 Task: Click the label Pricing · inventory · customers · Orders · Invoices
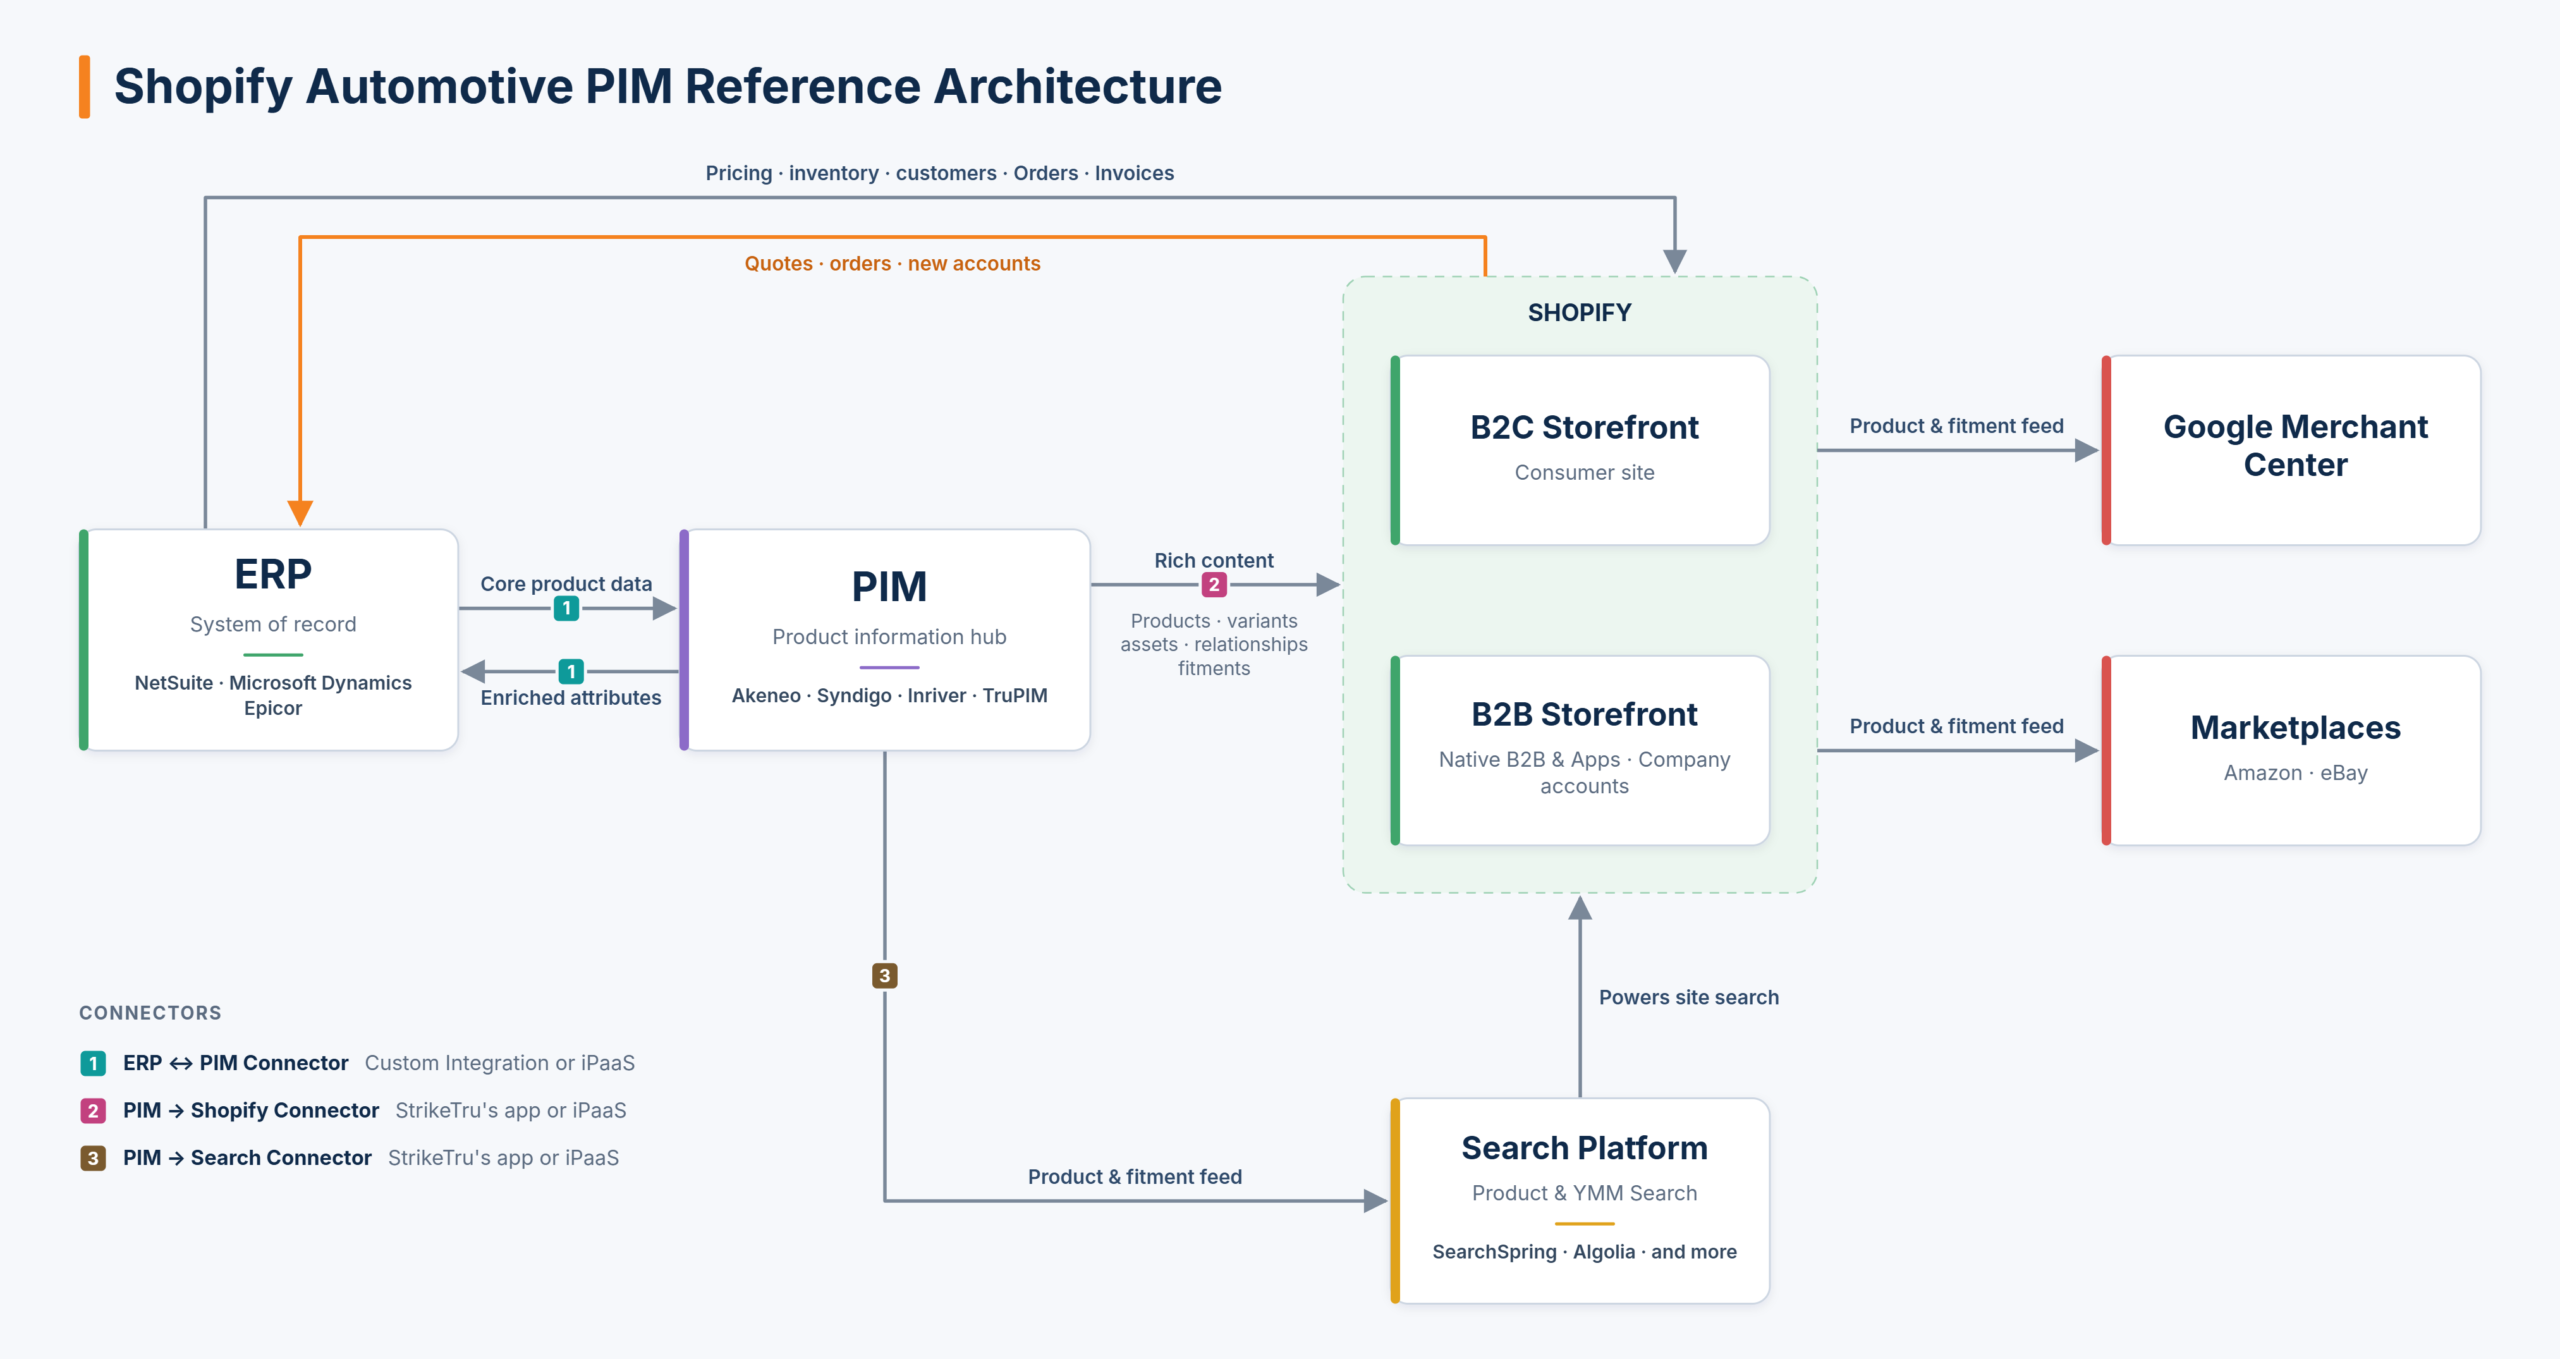click(x=940, y=173)
